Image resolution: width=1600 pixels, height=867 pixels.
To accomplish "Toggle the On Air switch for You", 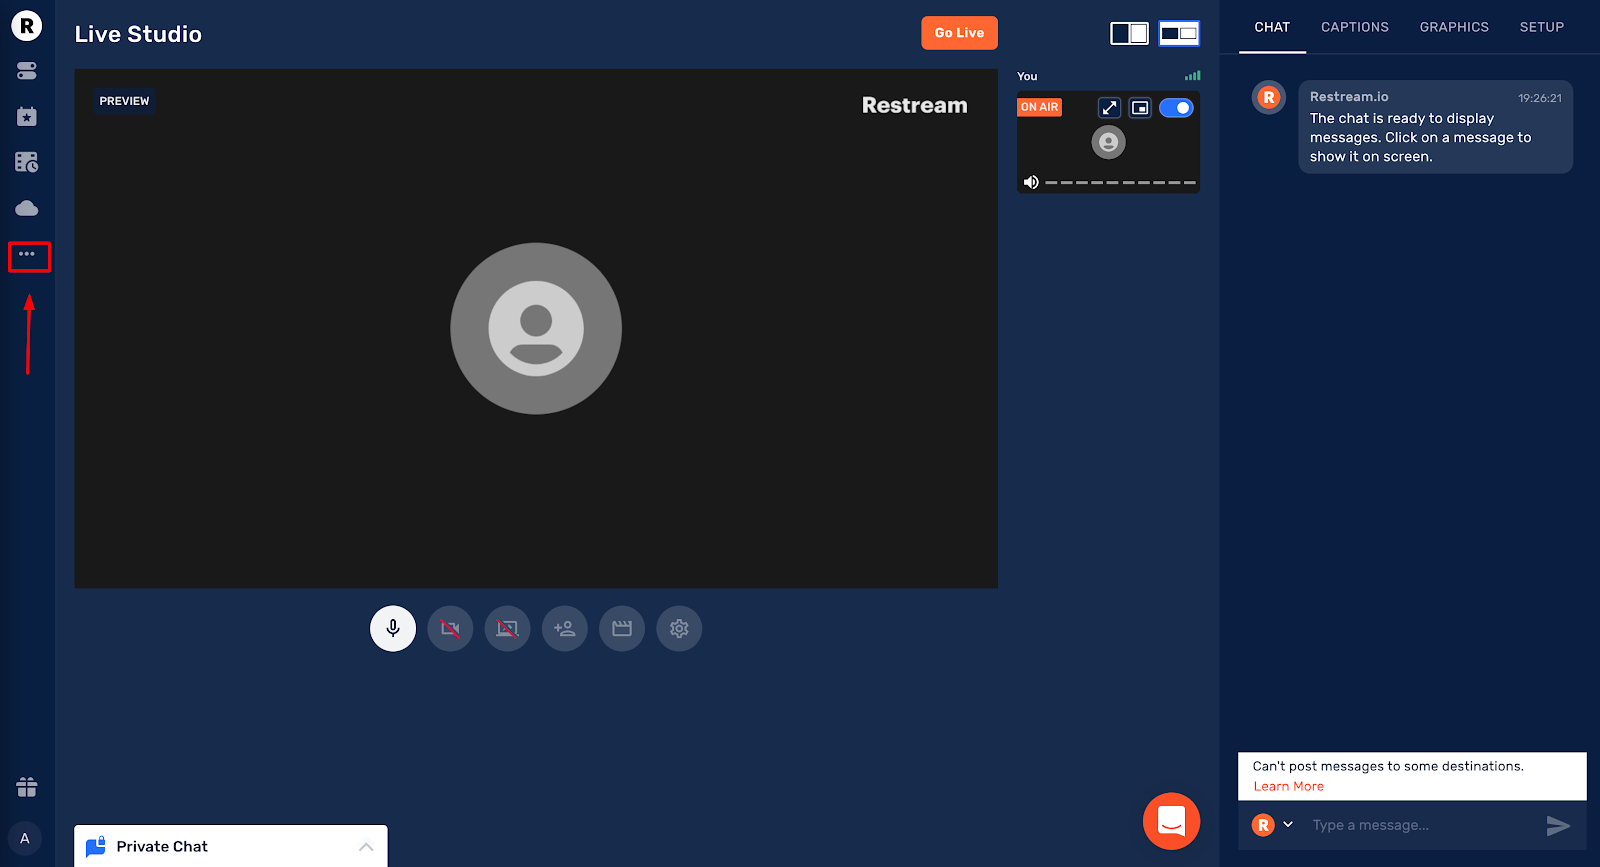I will click(1176, 108).
